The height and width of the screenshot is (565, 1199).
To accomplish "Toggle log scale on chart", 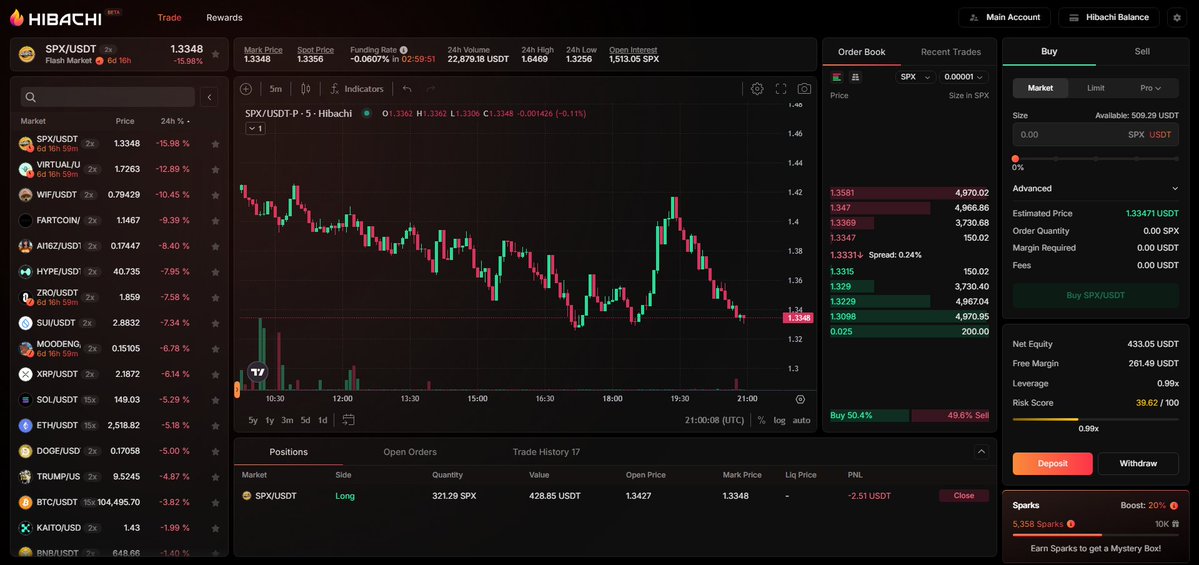I will (x=779, y=420).
